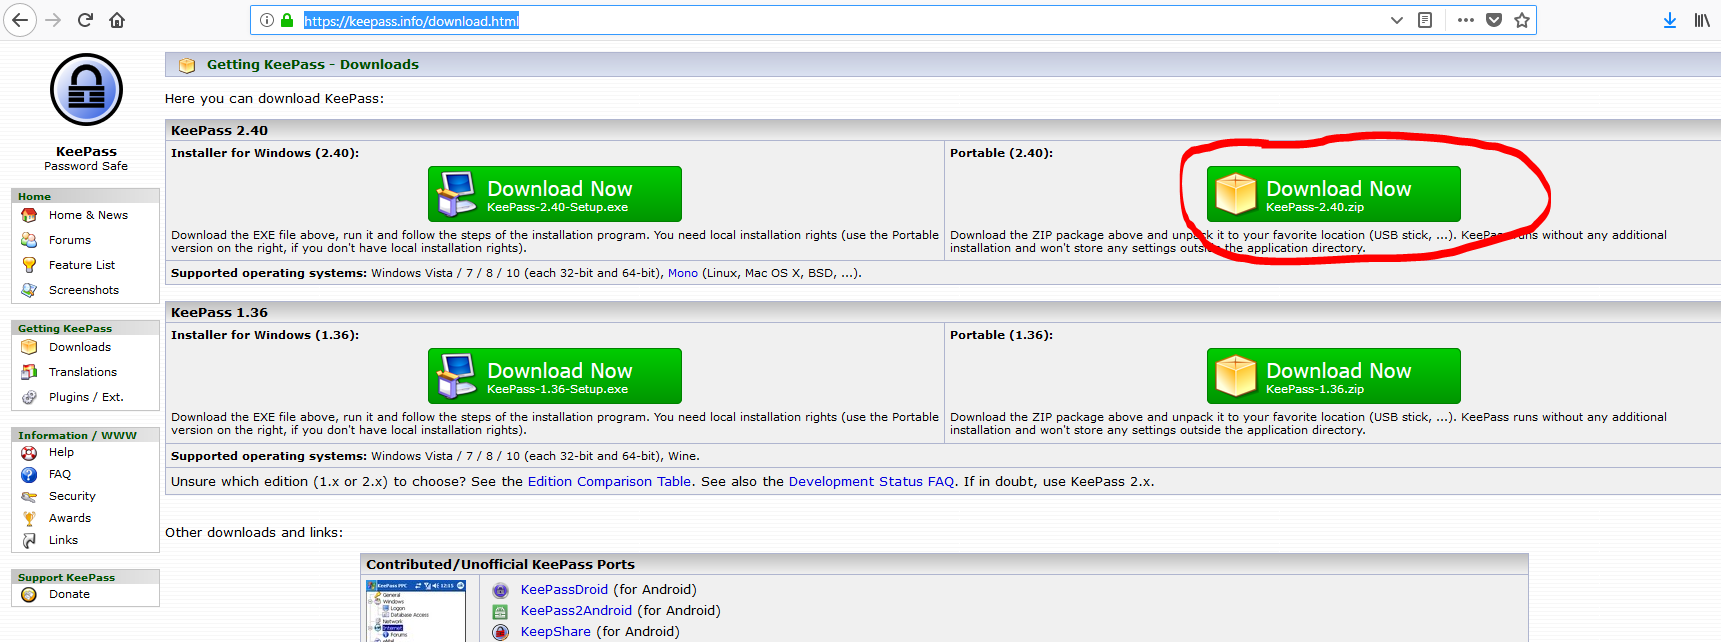1721x642 pixels.
Task: Click the KeePass PPC screenshot thumbnail
Action: [416, 610]
